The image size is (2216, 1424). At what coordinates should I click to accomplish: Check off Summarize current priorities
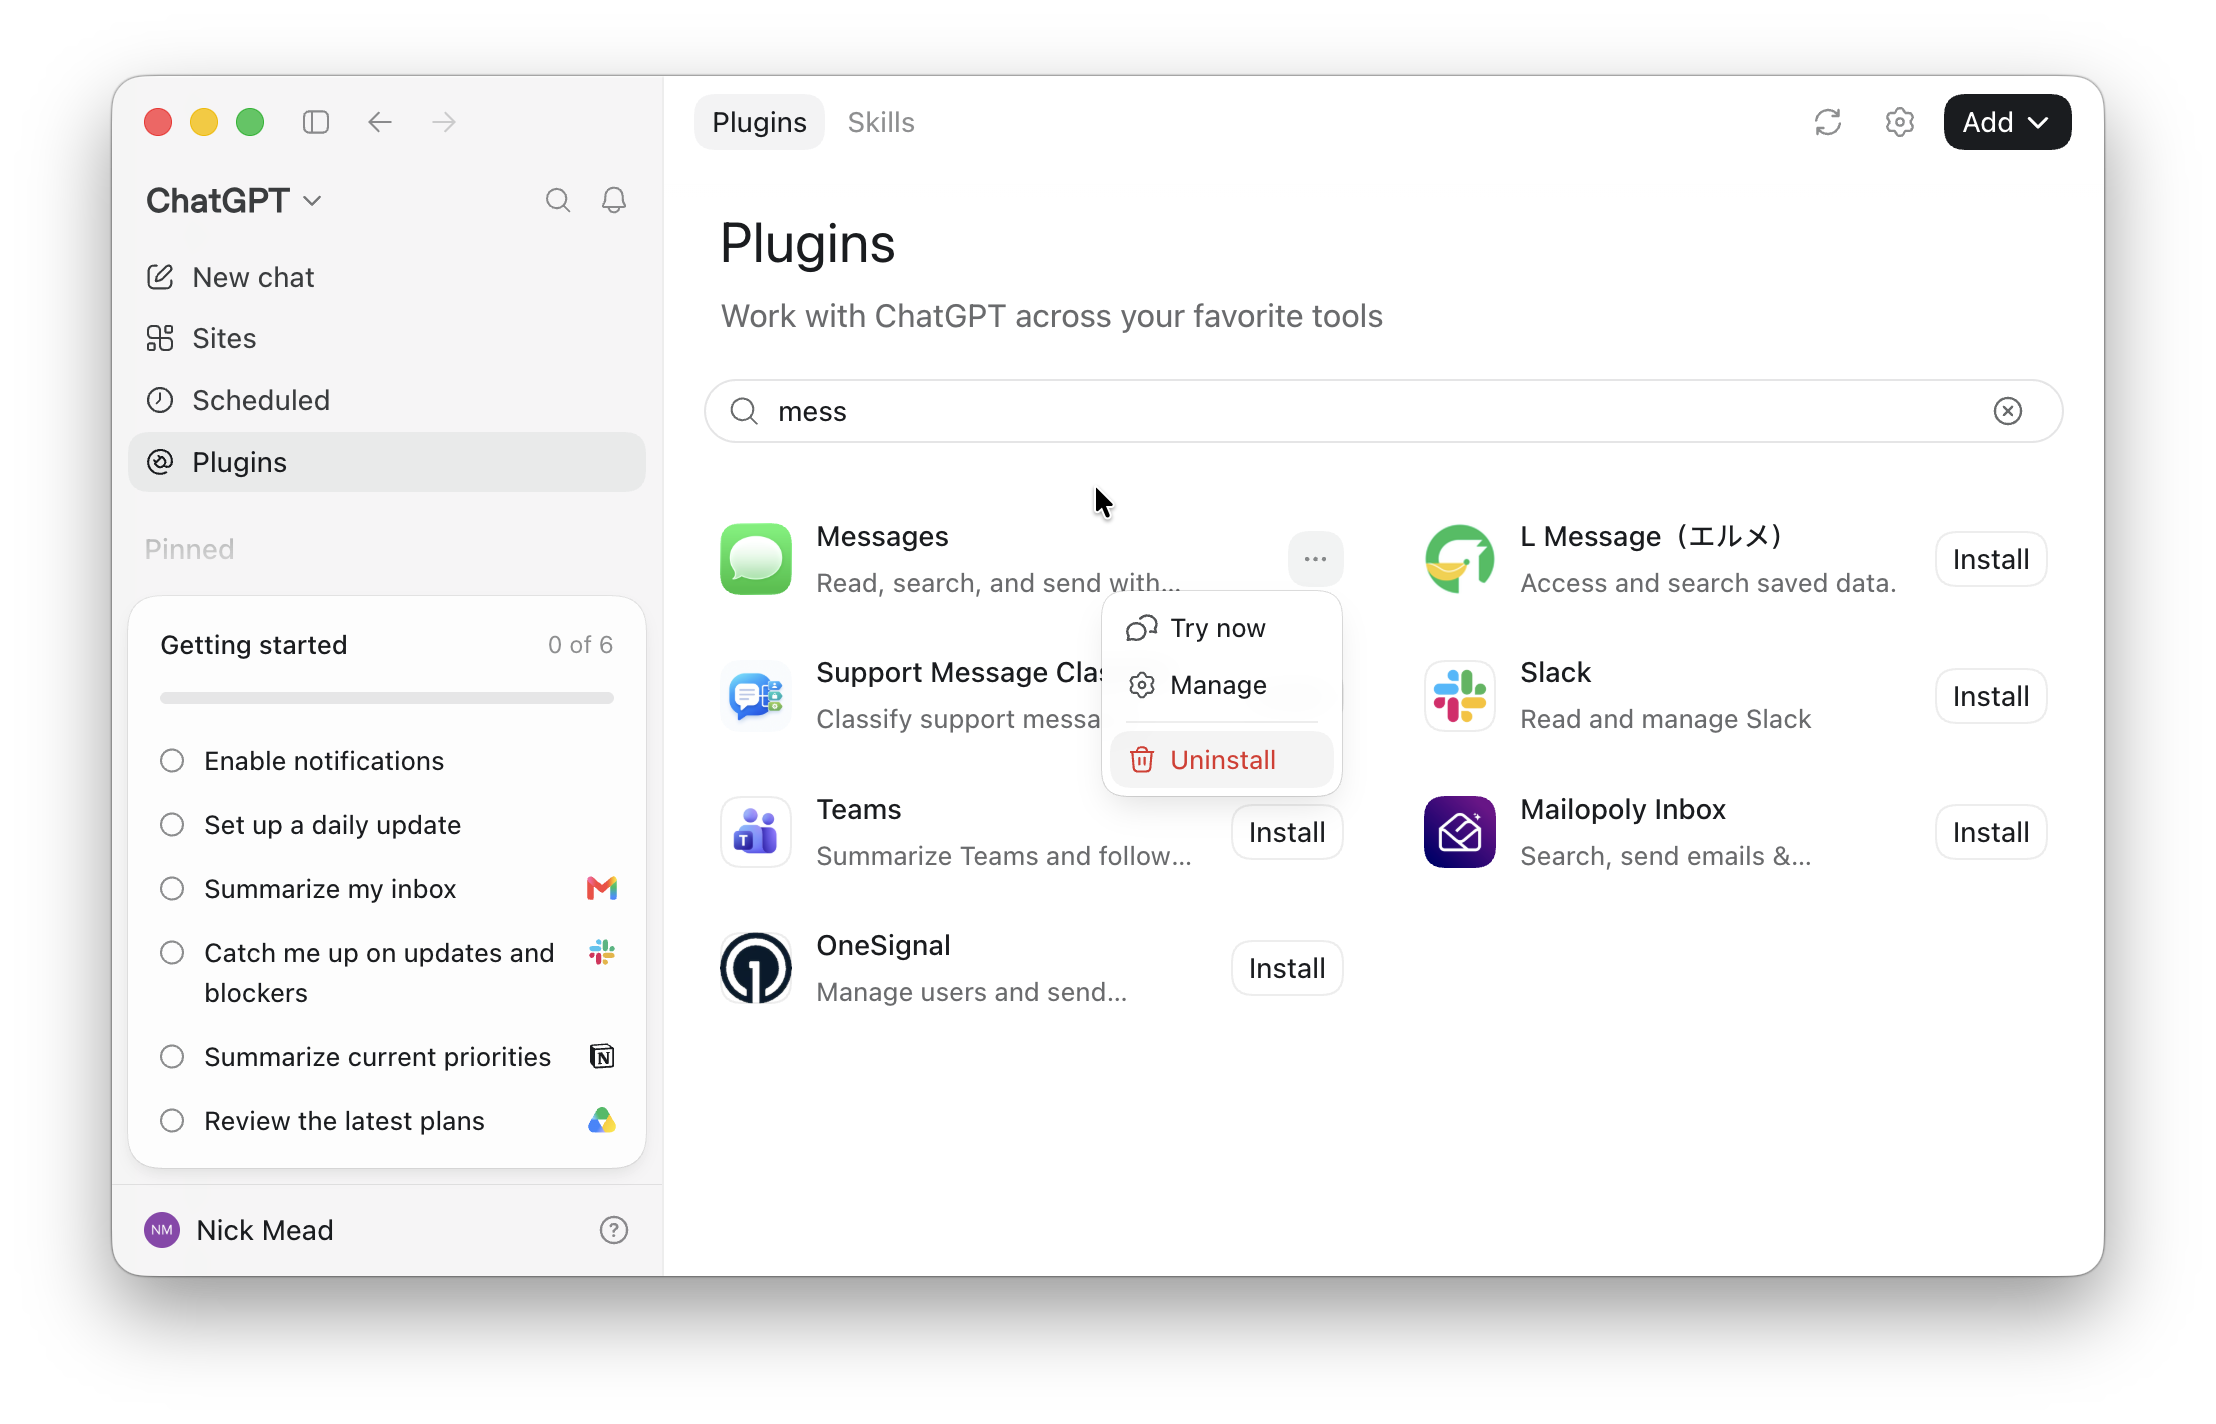(x=172, y=1057)
